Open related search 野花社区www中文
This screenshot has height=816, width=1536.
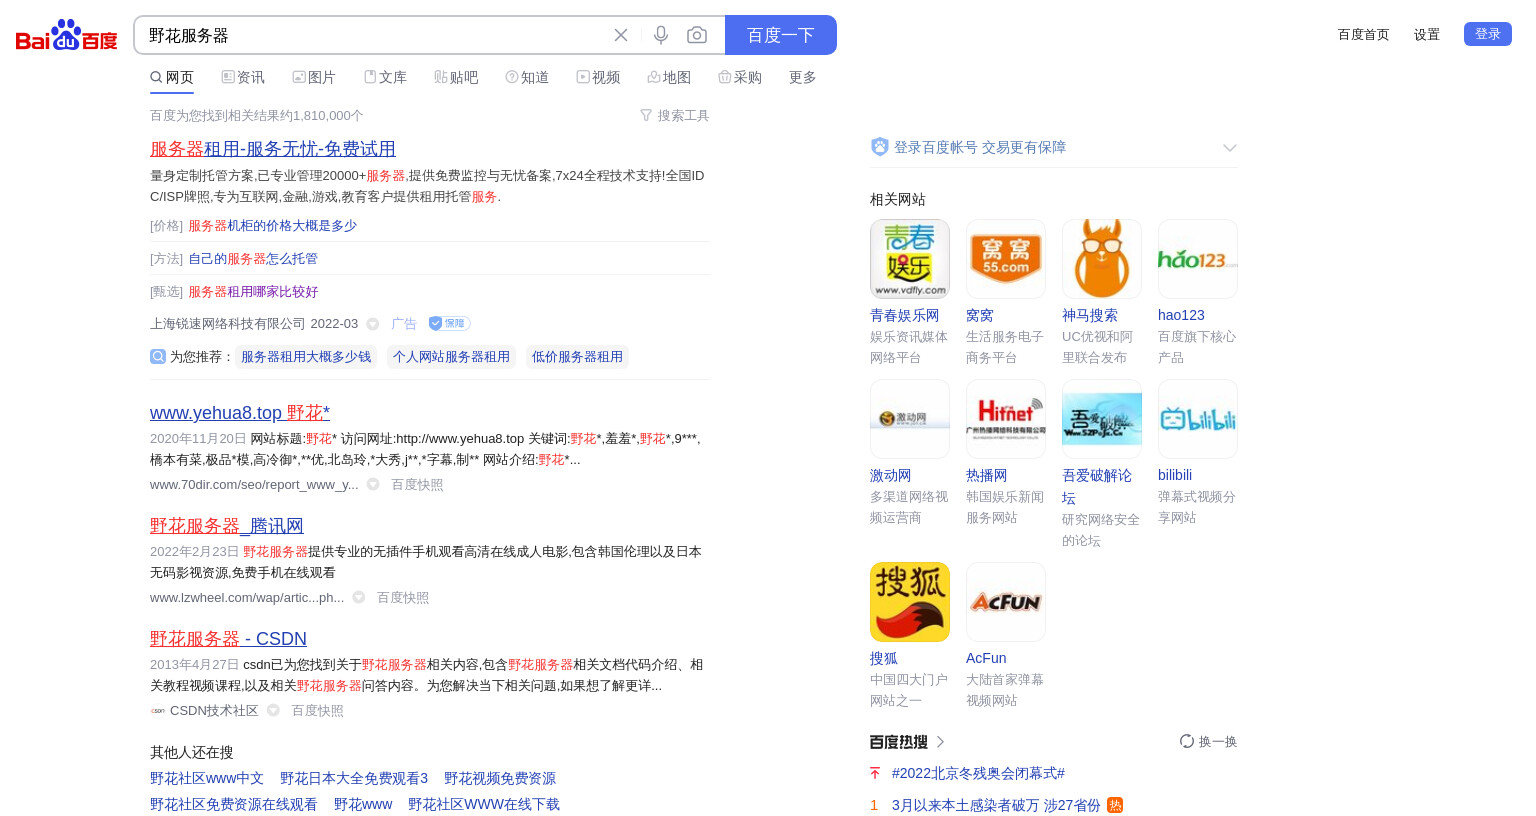(x=207, y=779)
